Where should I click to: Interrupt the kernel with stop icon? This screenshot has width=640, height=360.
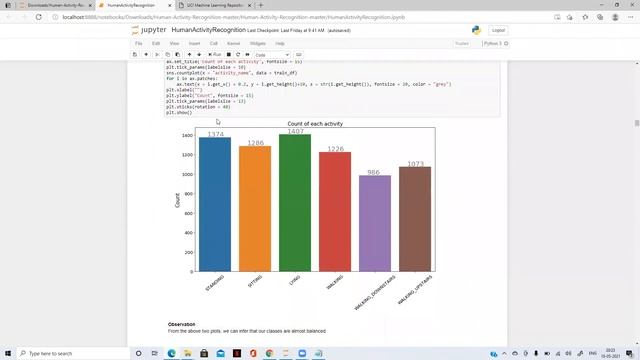point(229,55)
